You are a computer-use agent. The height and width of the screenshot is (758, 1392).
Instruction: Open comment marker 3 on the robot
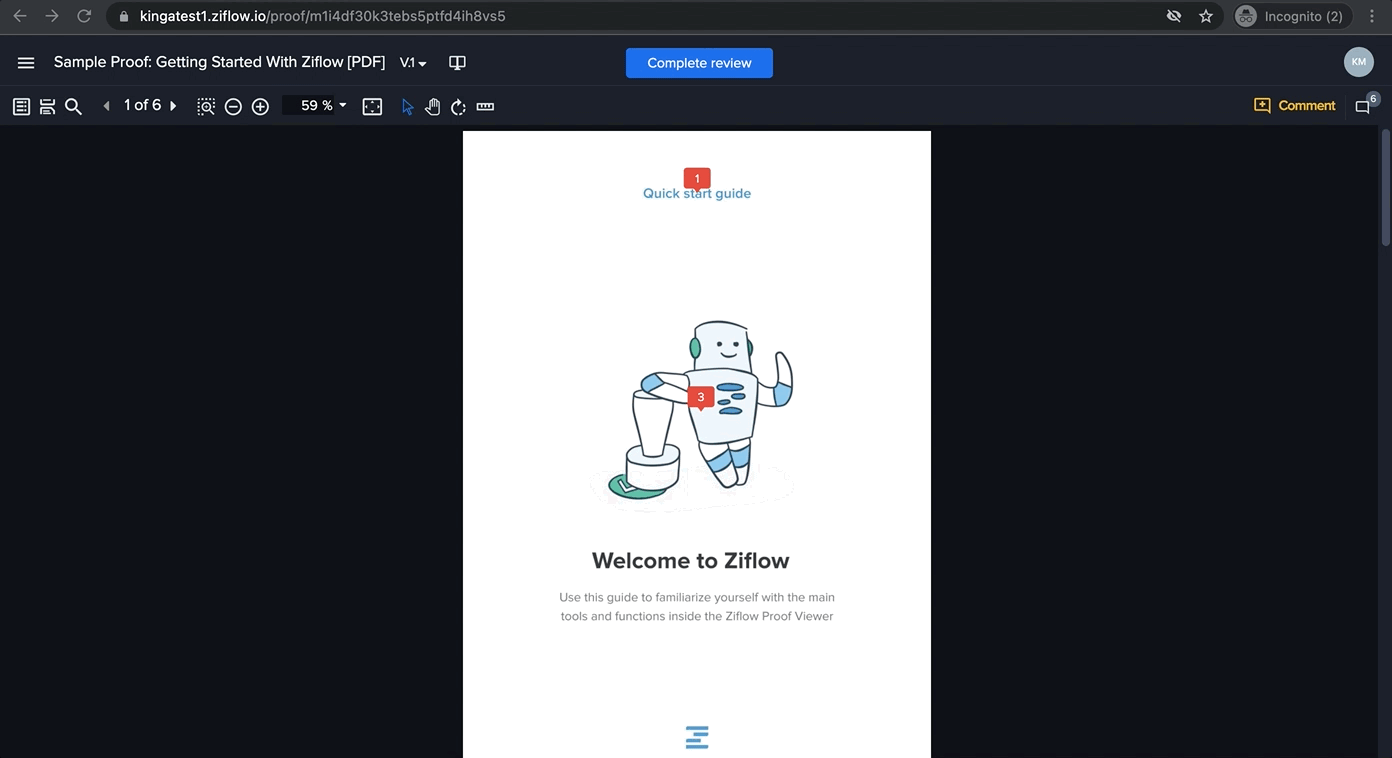[700, 398]
